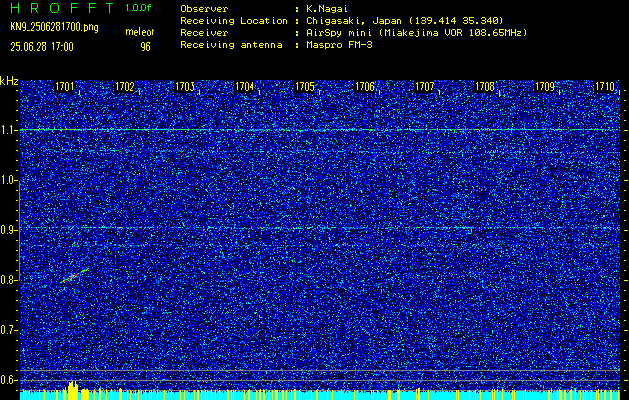
Task: Click the 0.7 frequency axis label
Action: [7, 330]
